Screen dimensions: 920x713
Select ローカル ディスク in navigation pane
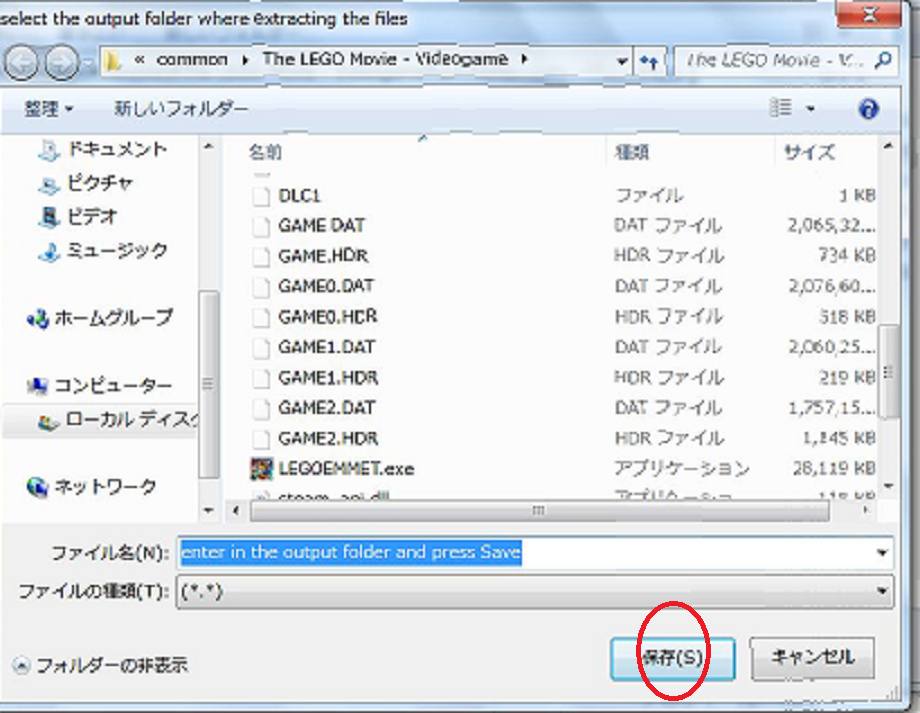pos(117,420)
